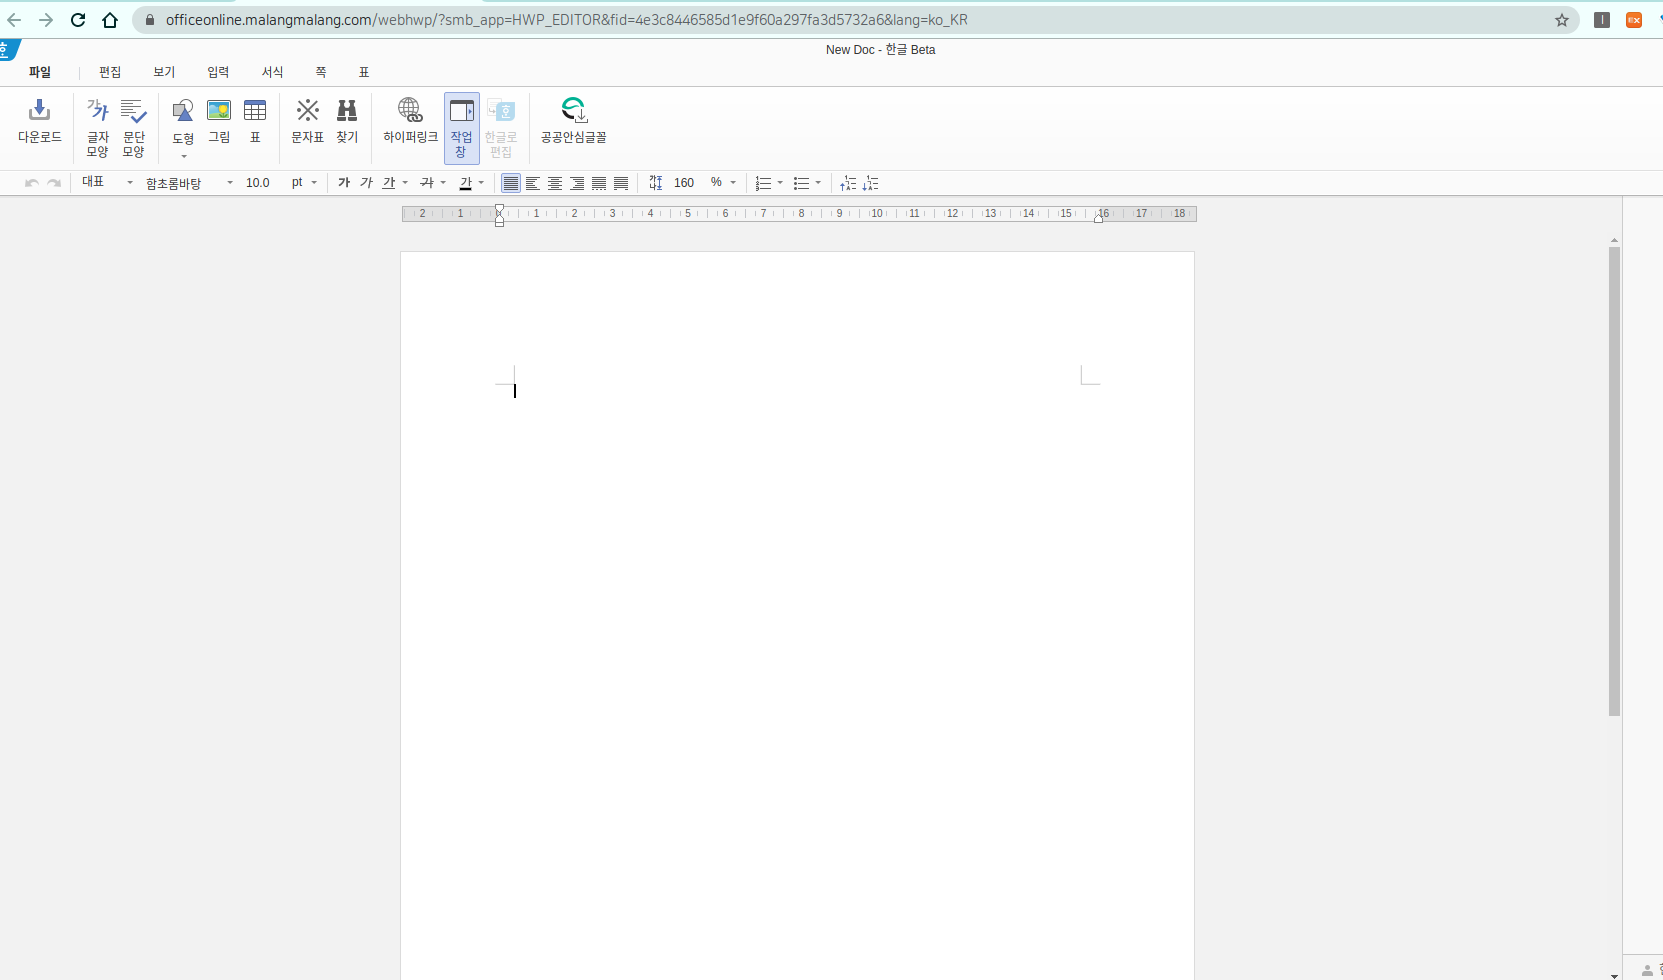Toggle bold text formatting
1663x980 pixels.
[344, 183]
